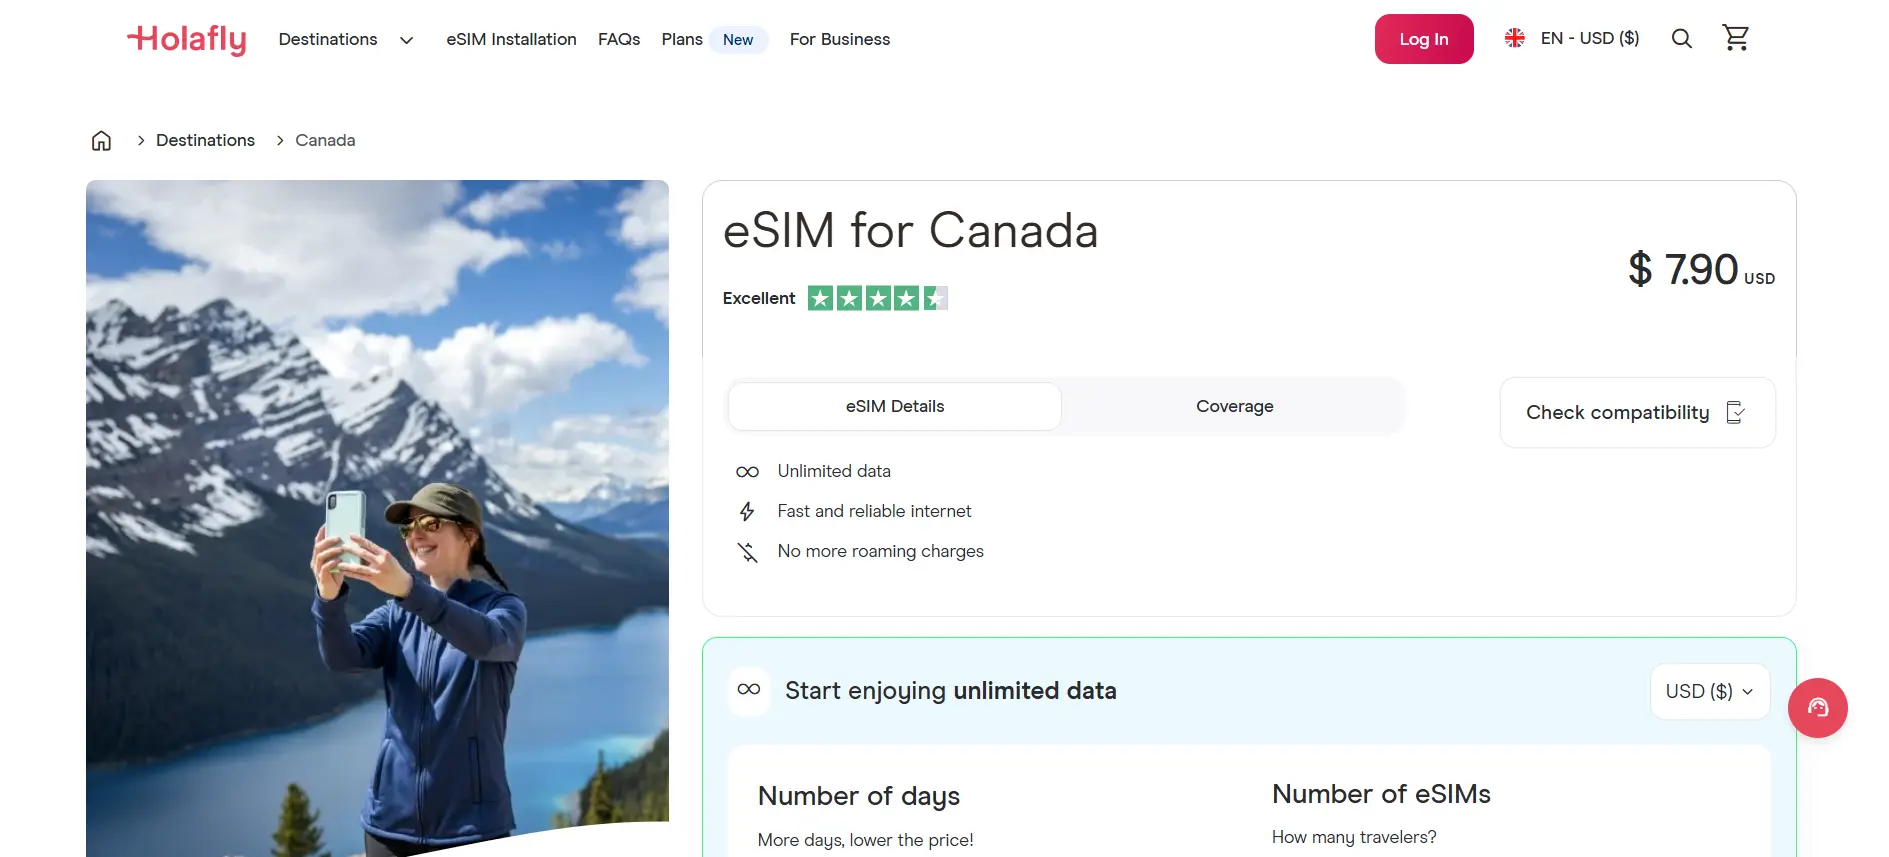
Task: Expand the USD ($) currency dropdown
Action: (1709, 691)
